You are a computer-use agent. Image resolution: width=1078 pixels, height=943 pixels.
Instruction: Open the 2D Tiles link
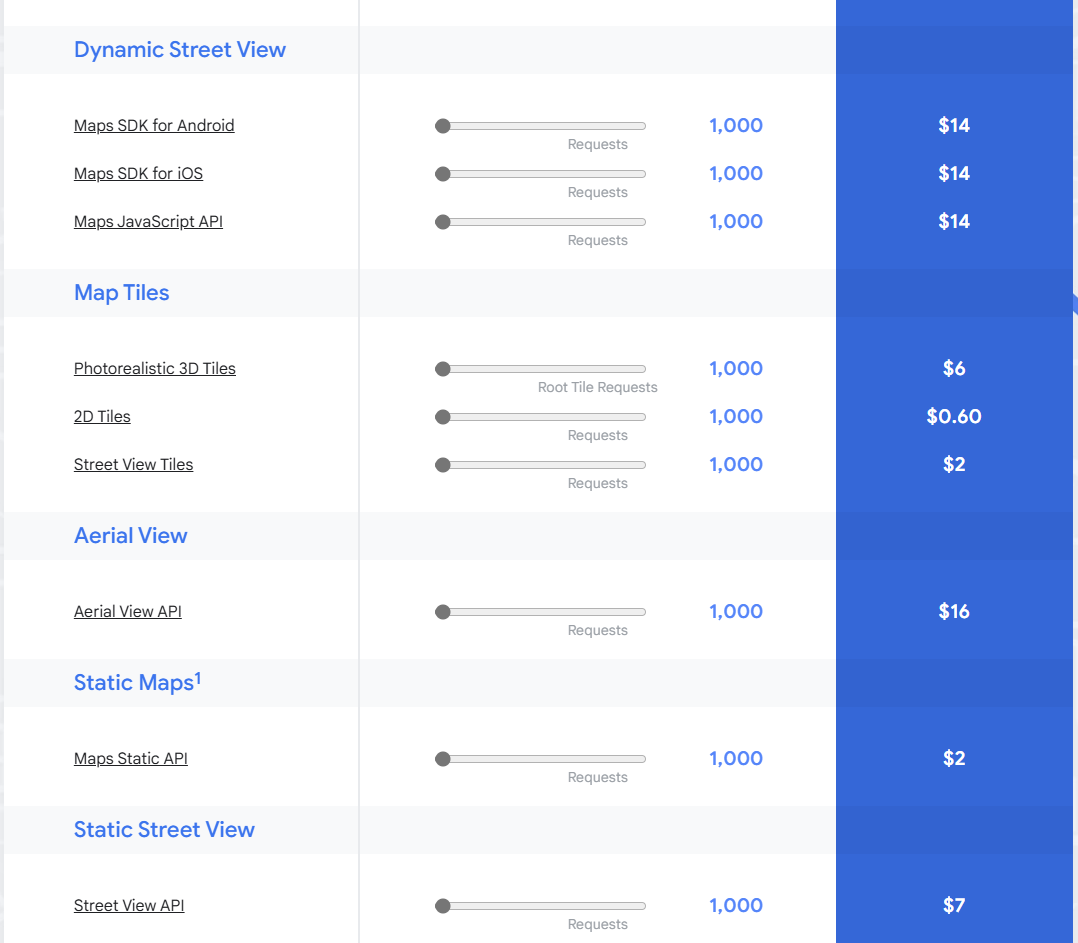(x=101, y=416)
